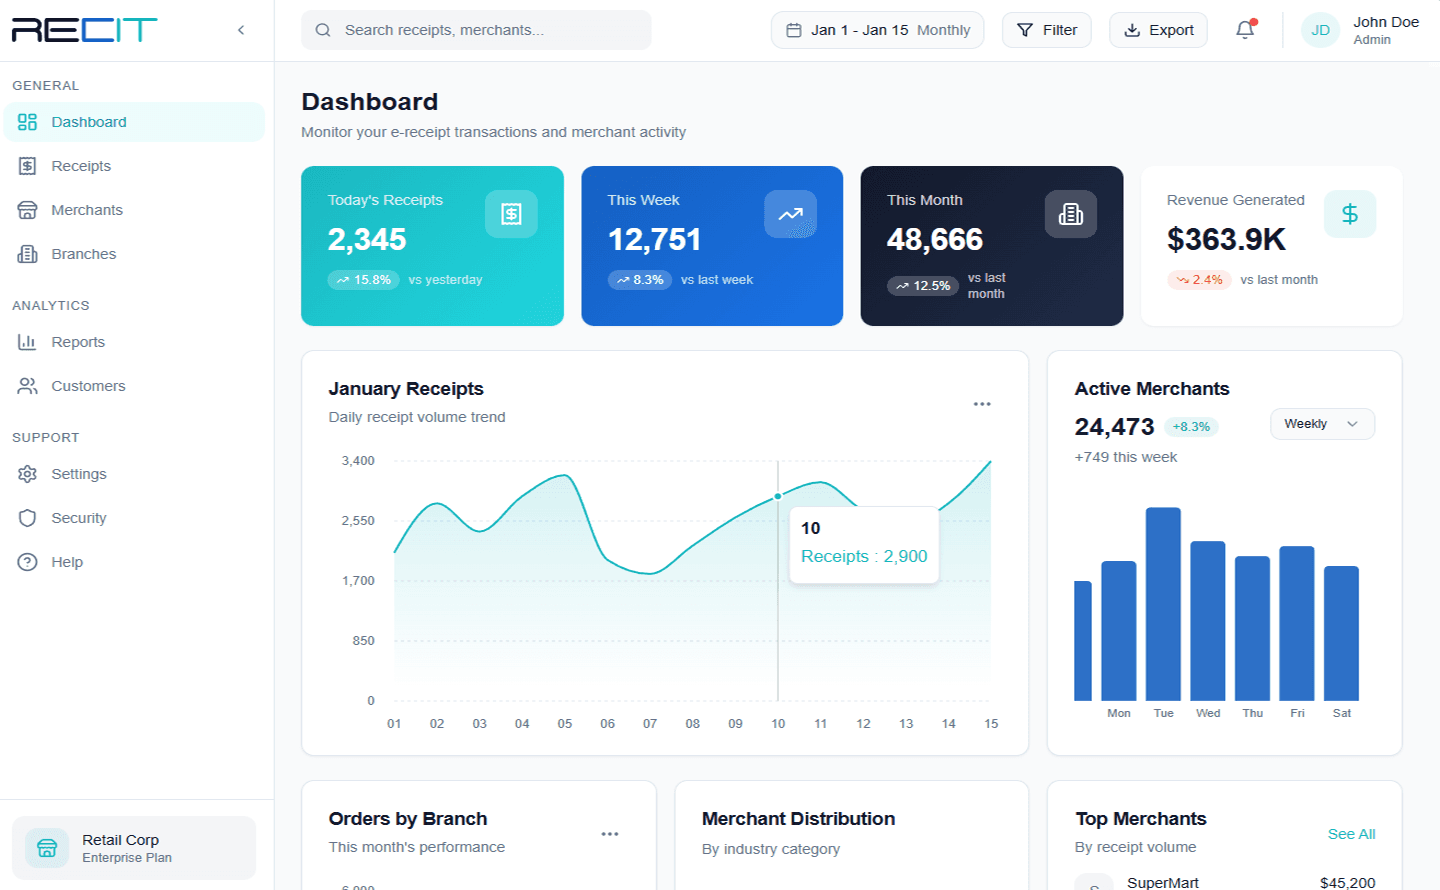Screen dimensions: 1440x890
Task: Click the Export button
Action: [1158, 30]
